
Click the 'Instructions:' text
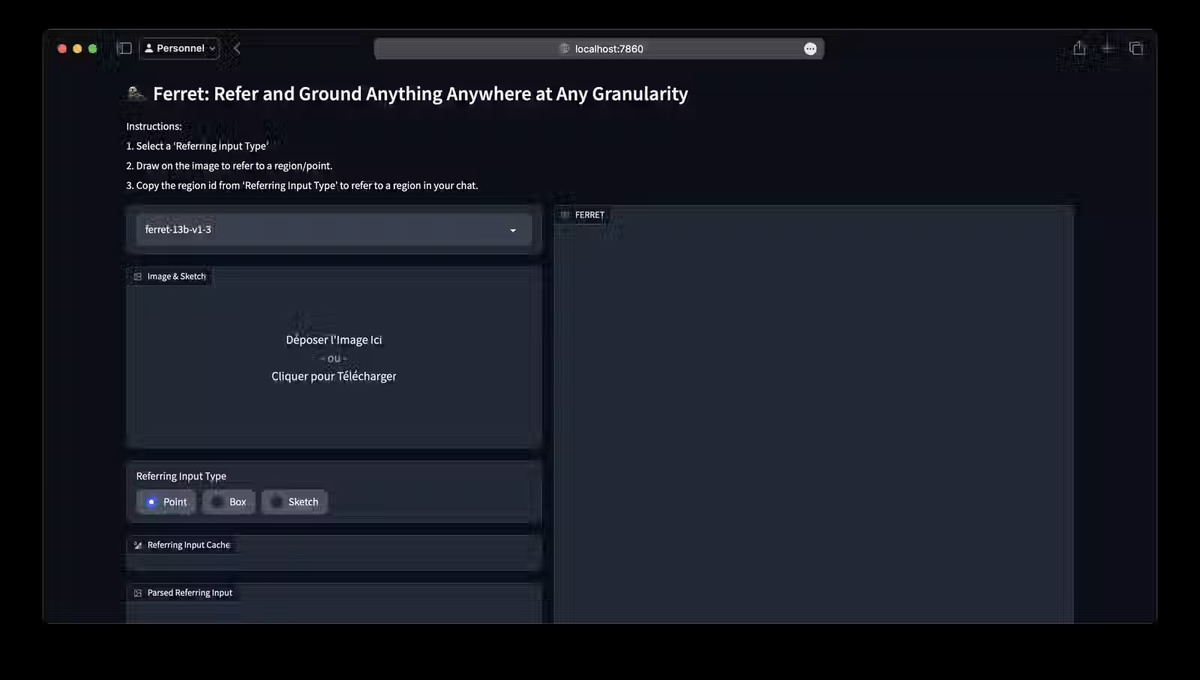[x=154, y=127]
